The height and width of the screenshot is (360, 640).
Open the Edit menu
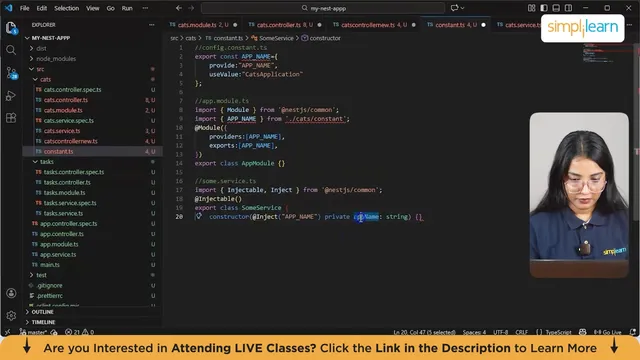pyautogui.click(x=42, y=8)
